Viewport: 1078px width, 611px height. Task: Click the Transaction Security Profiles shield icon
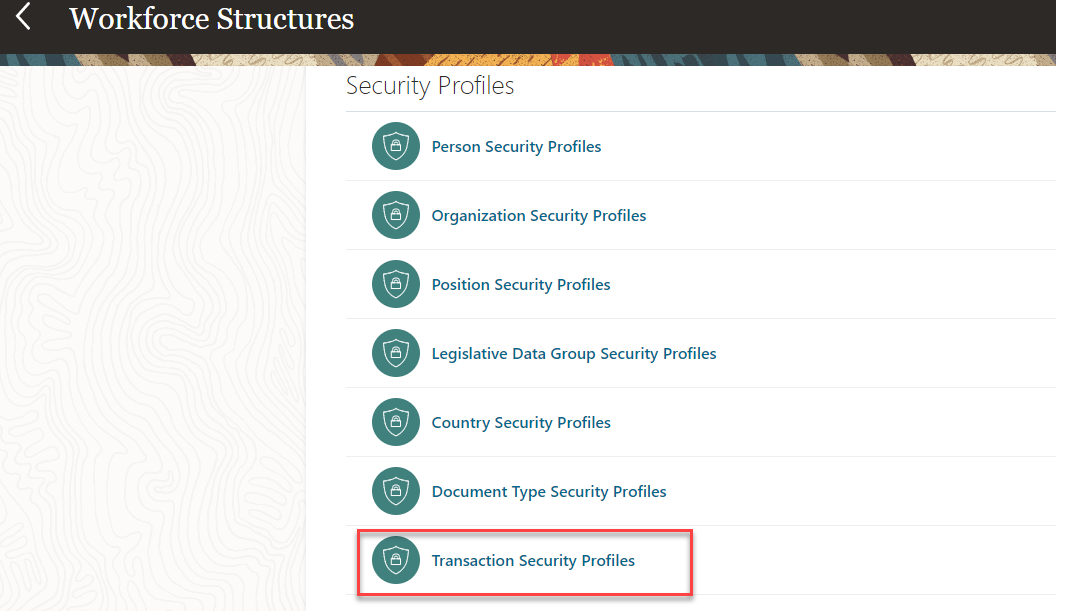[396, 561]
